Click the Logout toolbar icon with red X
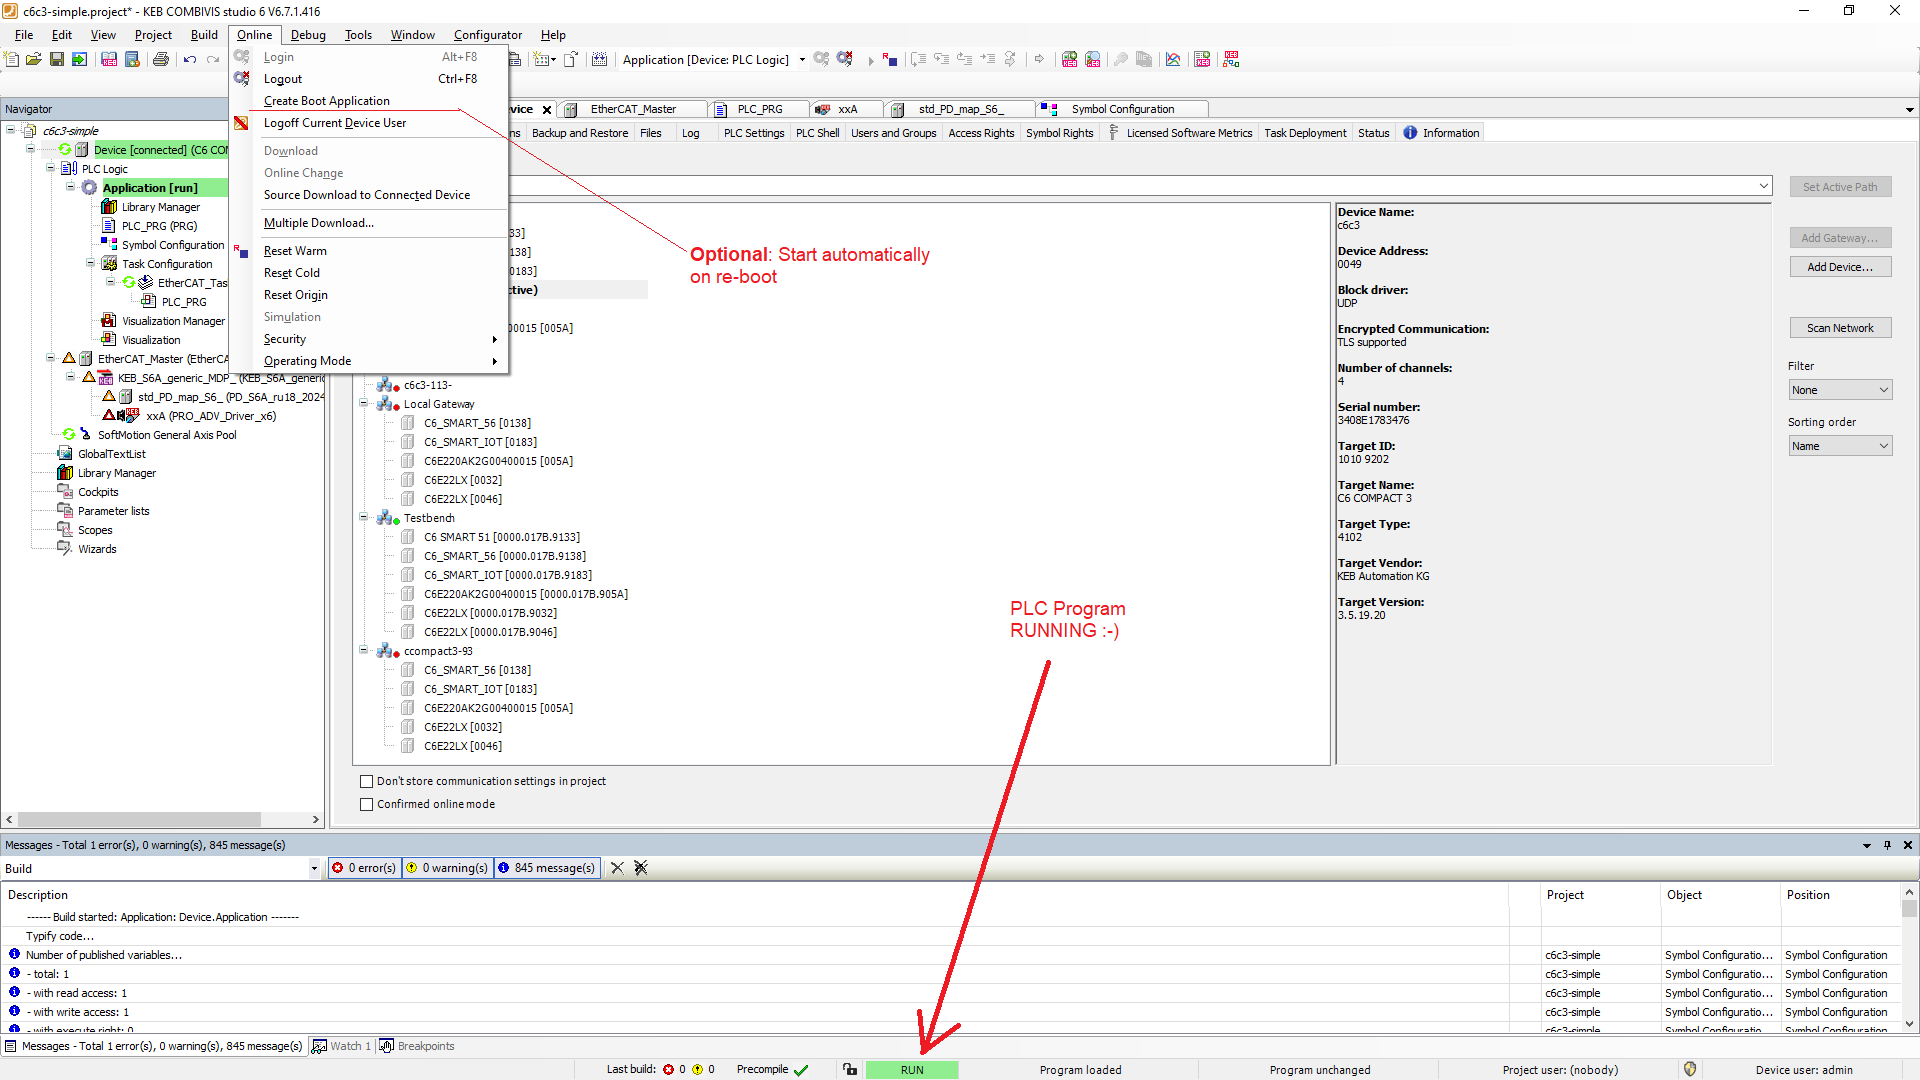The image size is (1920, 1080). click(x=845, y=60)
